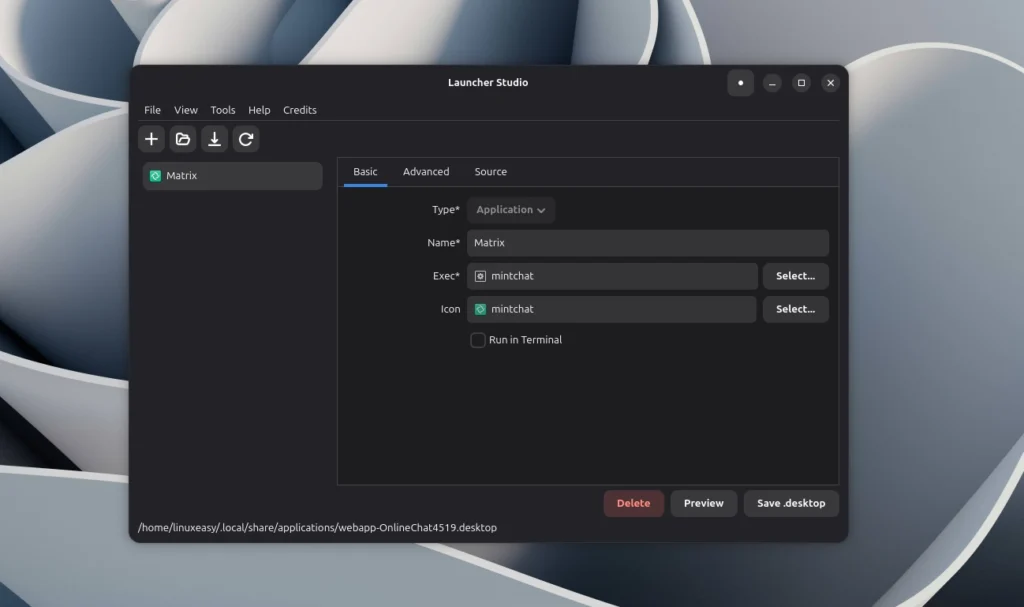Click the executable icon inside the Exec field
Viewport: 1024px width, 607px height.
click(479, 275)
